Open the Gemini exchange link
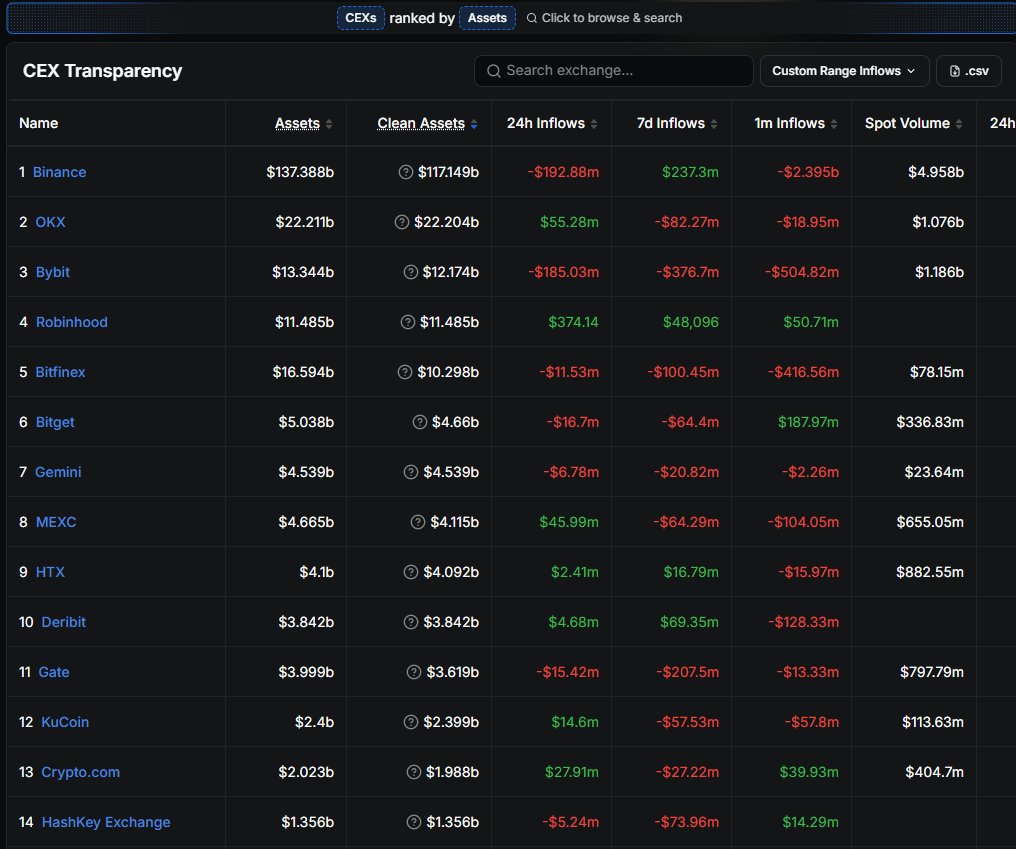 [x=58, y=472]
